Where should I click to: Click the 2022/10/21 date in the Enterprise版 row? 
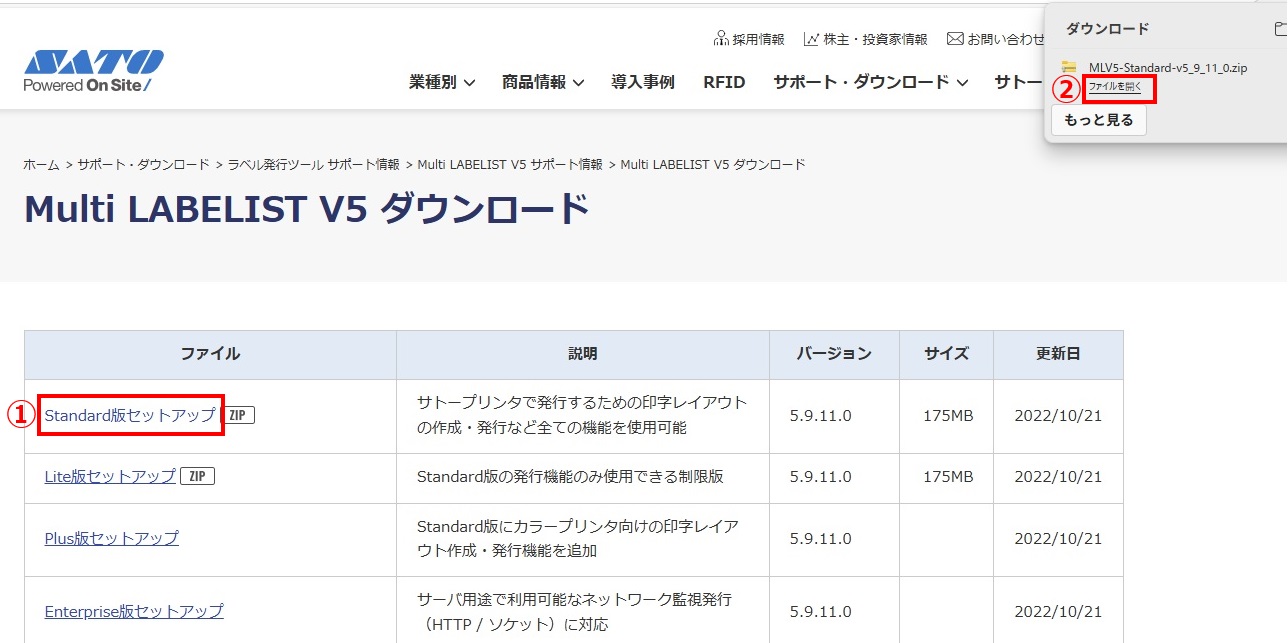[x=1058, y=611]
